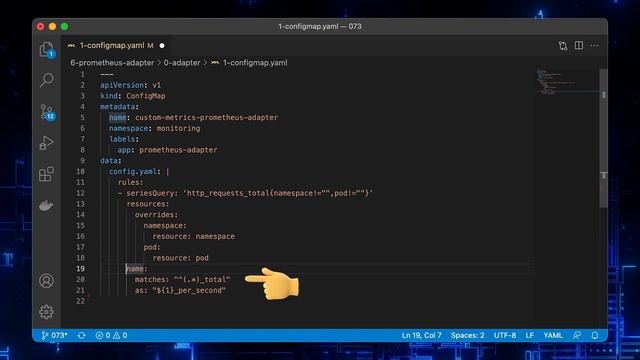Click the window title 1-configmap.yaml — 073
640x360 pixels.
pyautogui.click(x=320, y=27)
